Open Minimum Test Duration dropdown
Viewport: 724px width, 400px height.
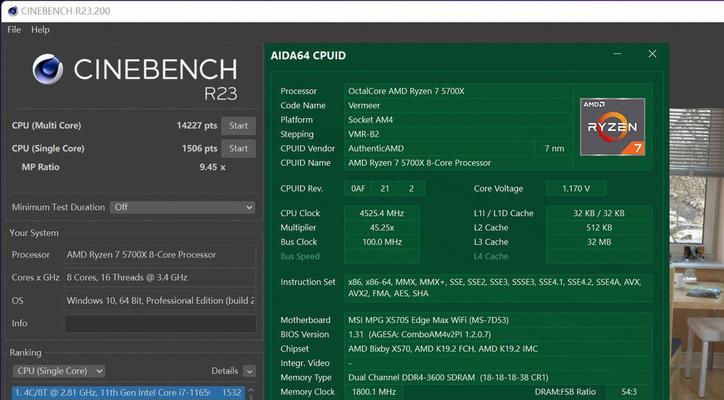pos(182,207)
